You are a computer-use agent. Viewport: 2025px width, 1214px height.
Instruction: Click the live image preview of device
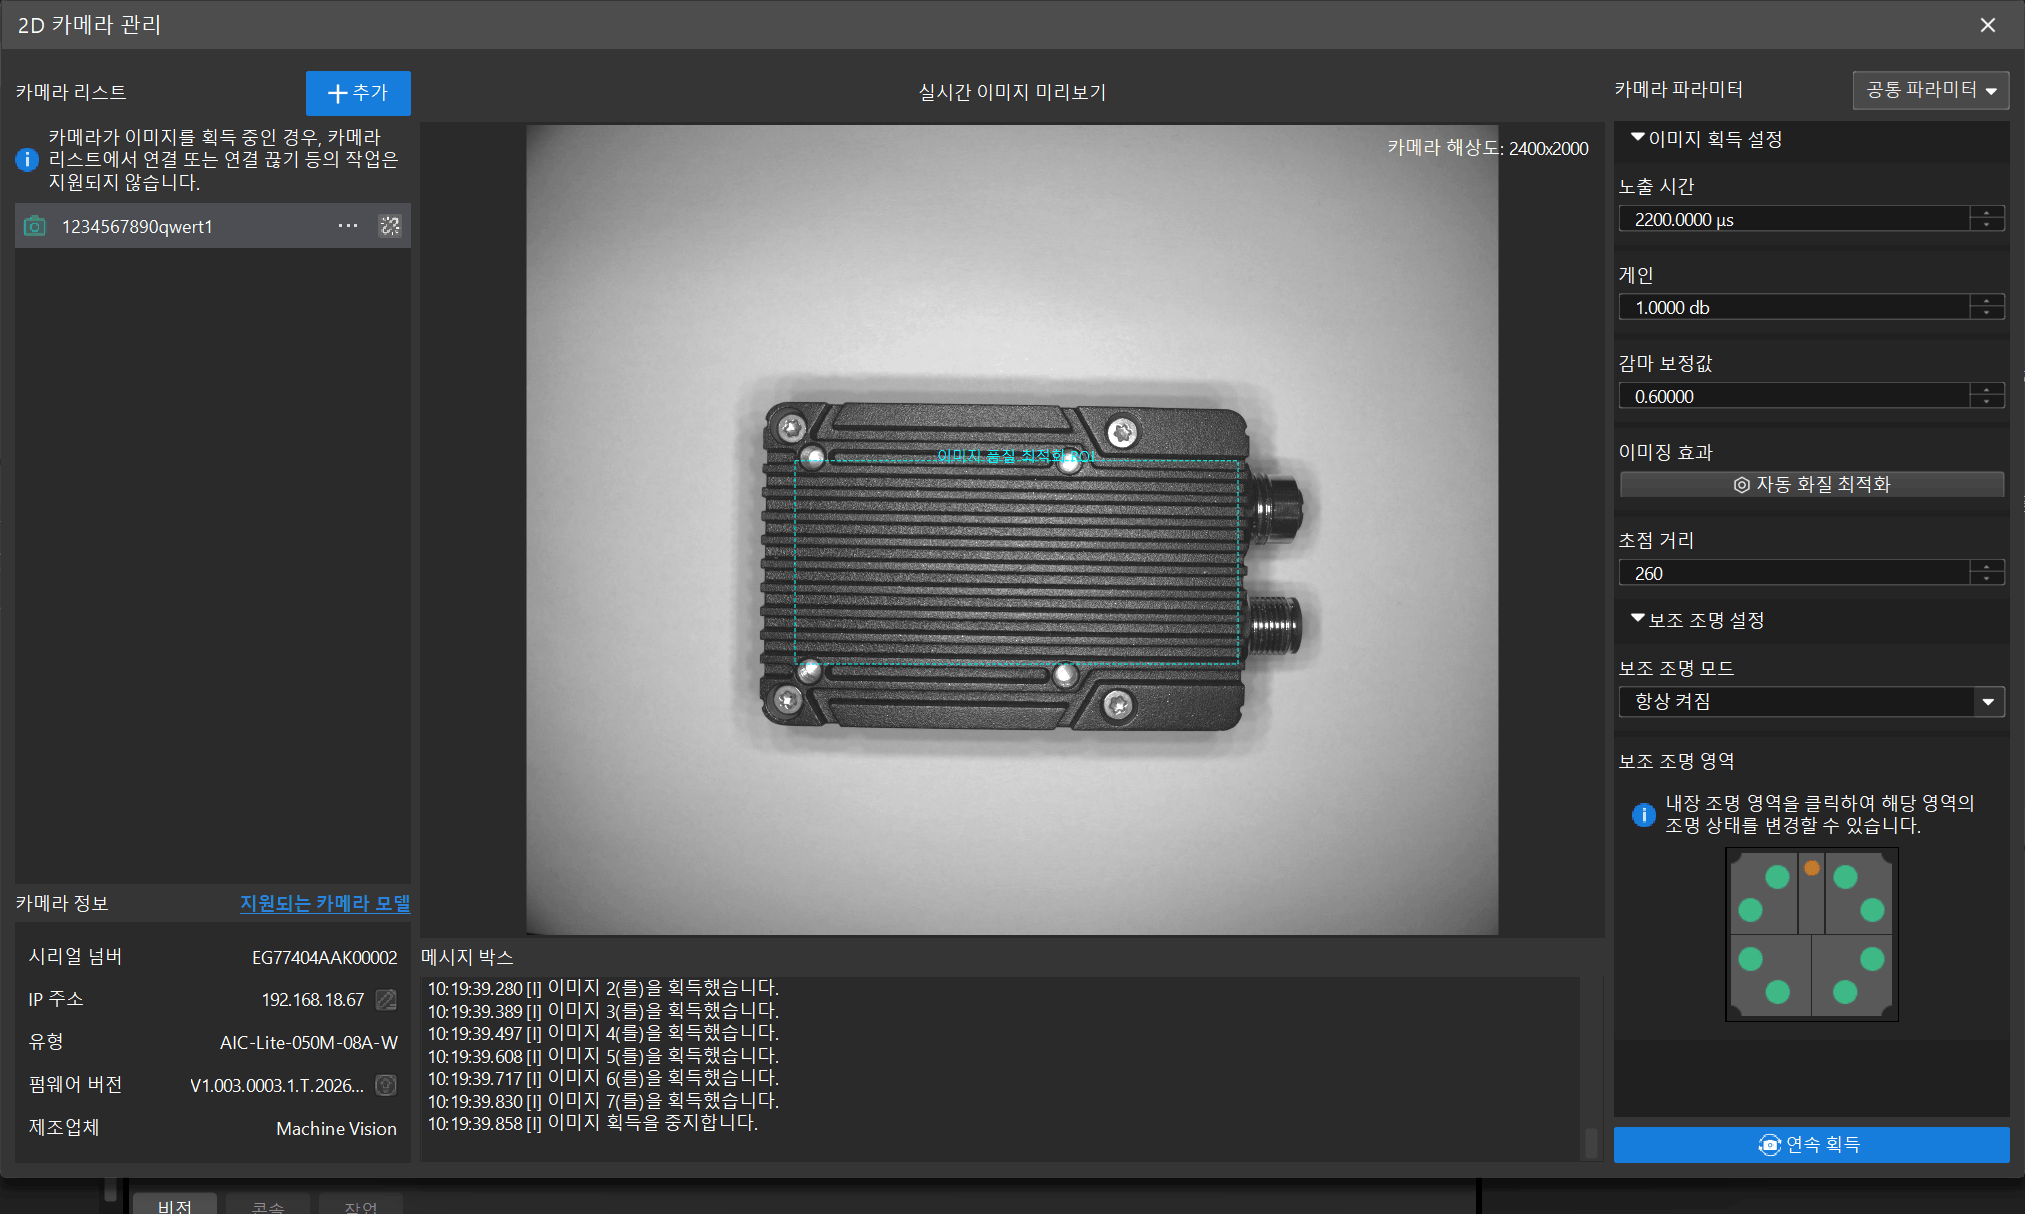[x=1012, y=530]
